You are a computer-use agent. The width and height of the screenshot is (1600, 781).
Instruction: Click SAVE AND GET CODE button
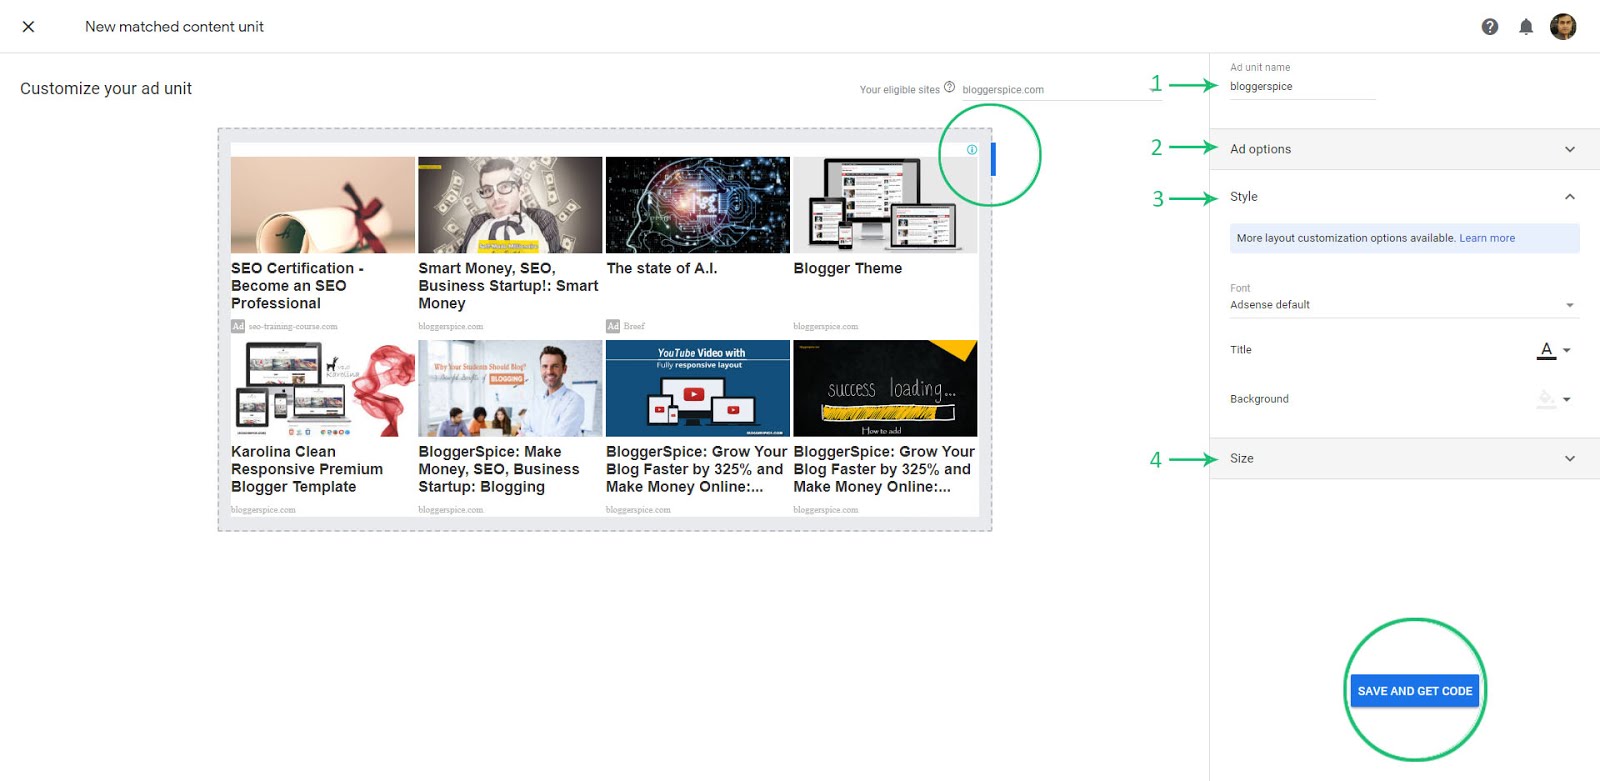(1415, 691)
